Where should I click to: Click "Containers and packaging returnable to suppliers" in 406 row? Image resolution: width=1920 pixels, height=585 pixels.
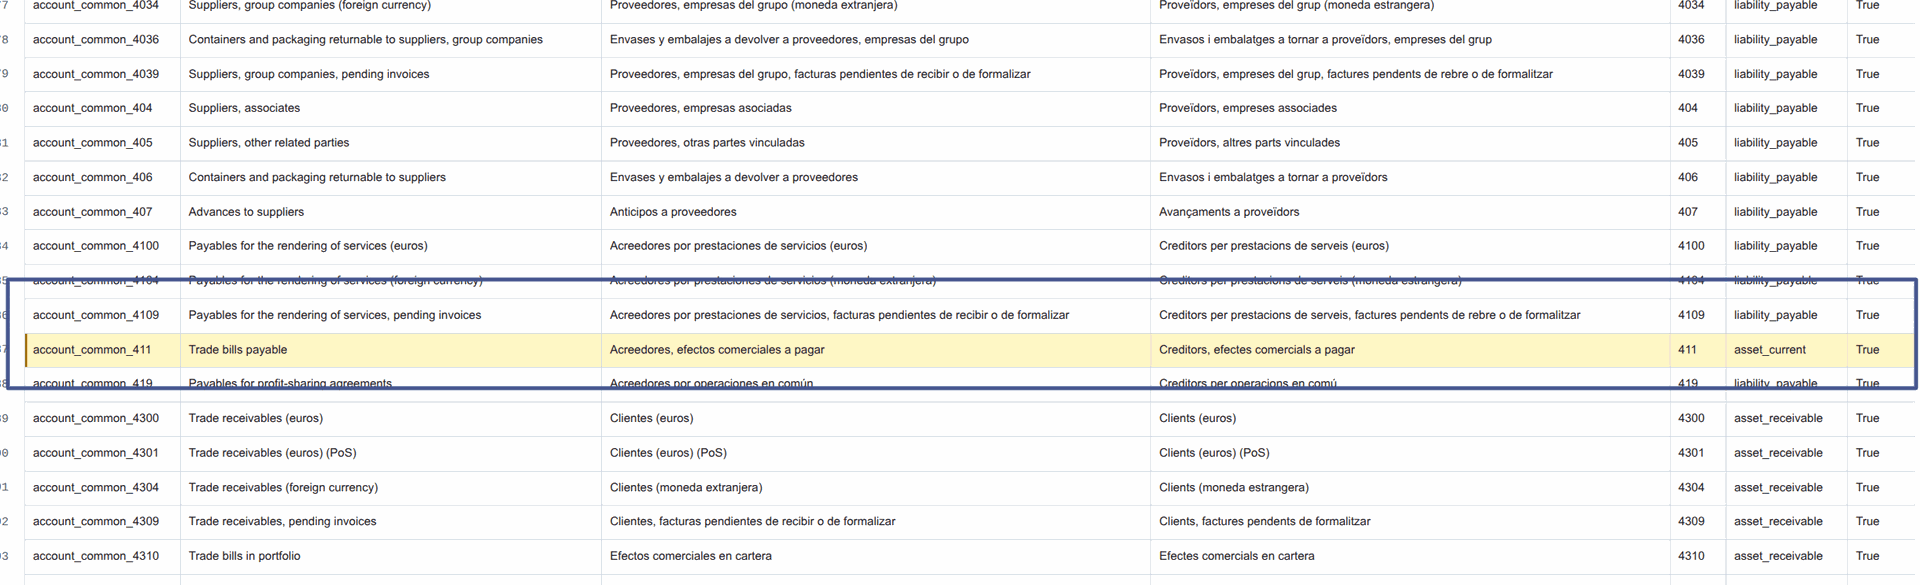pyautogui.click(x=317, y=177)
